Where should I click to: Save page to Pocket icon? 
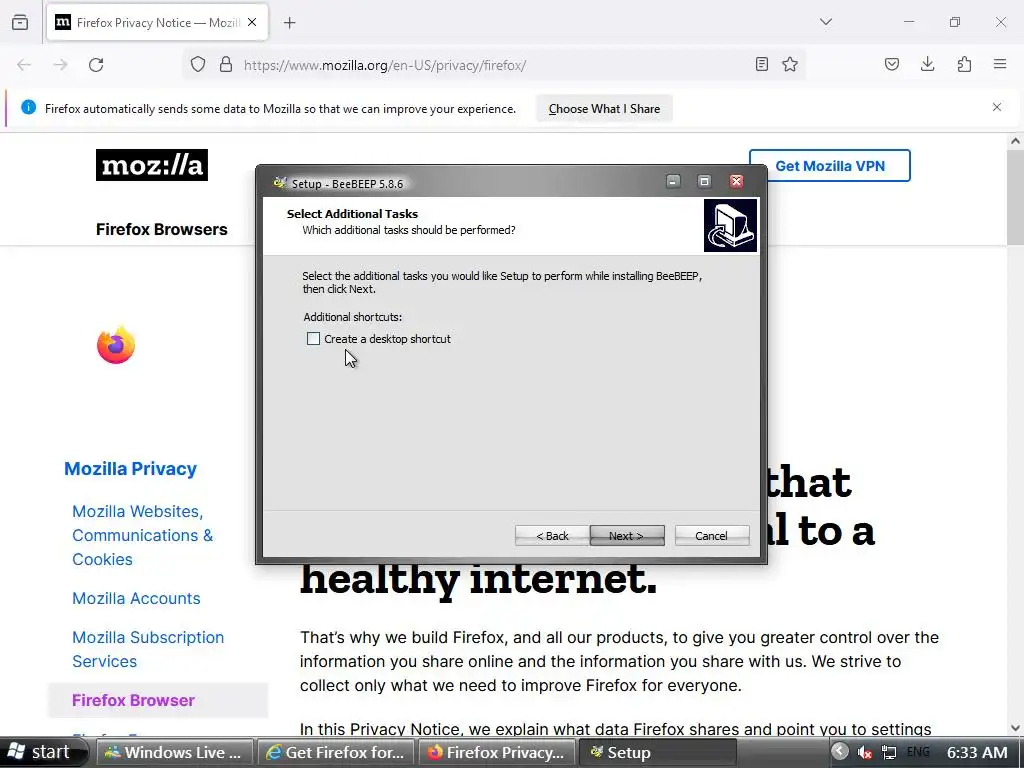point(892,65)
